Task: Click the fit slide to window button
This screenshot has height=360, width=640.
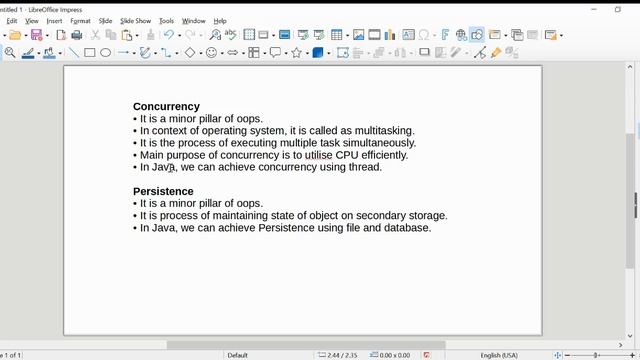Action: coord(557,356)
